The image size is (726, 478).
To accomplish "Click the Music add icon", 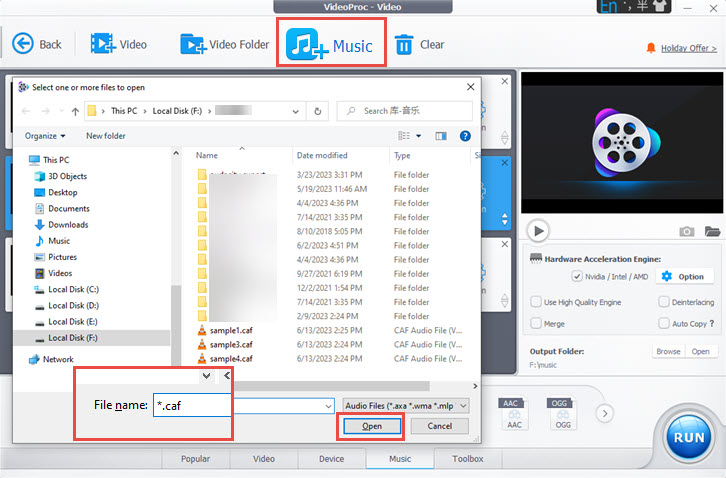I will 307,44.
